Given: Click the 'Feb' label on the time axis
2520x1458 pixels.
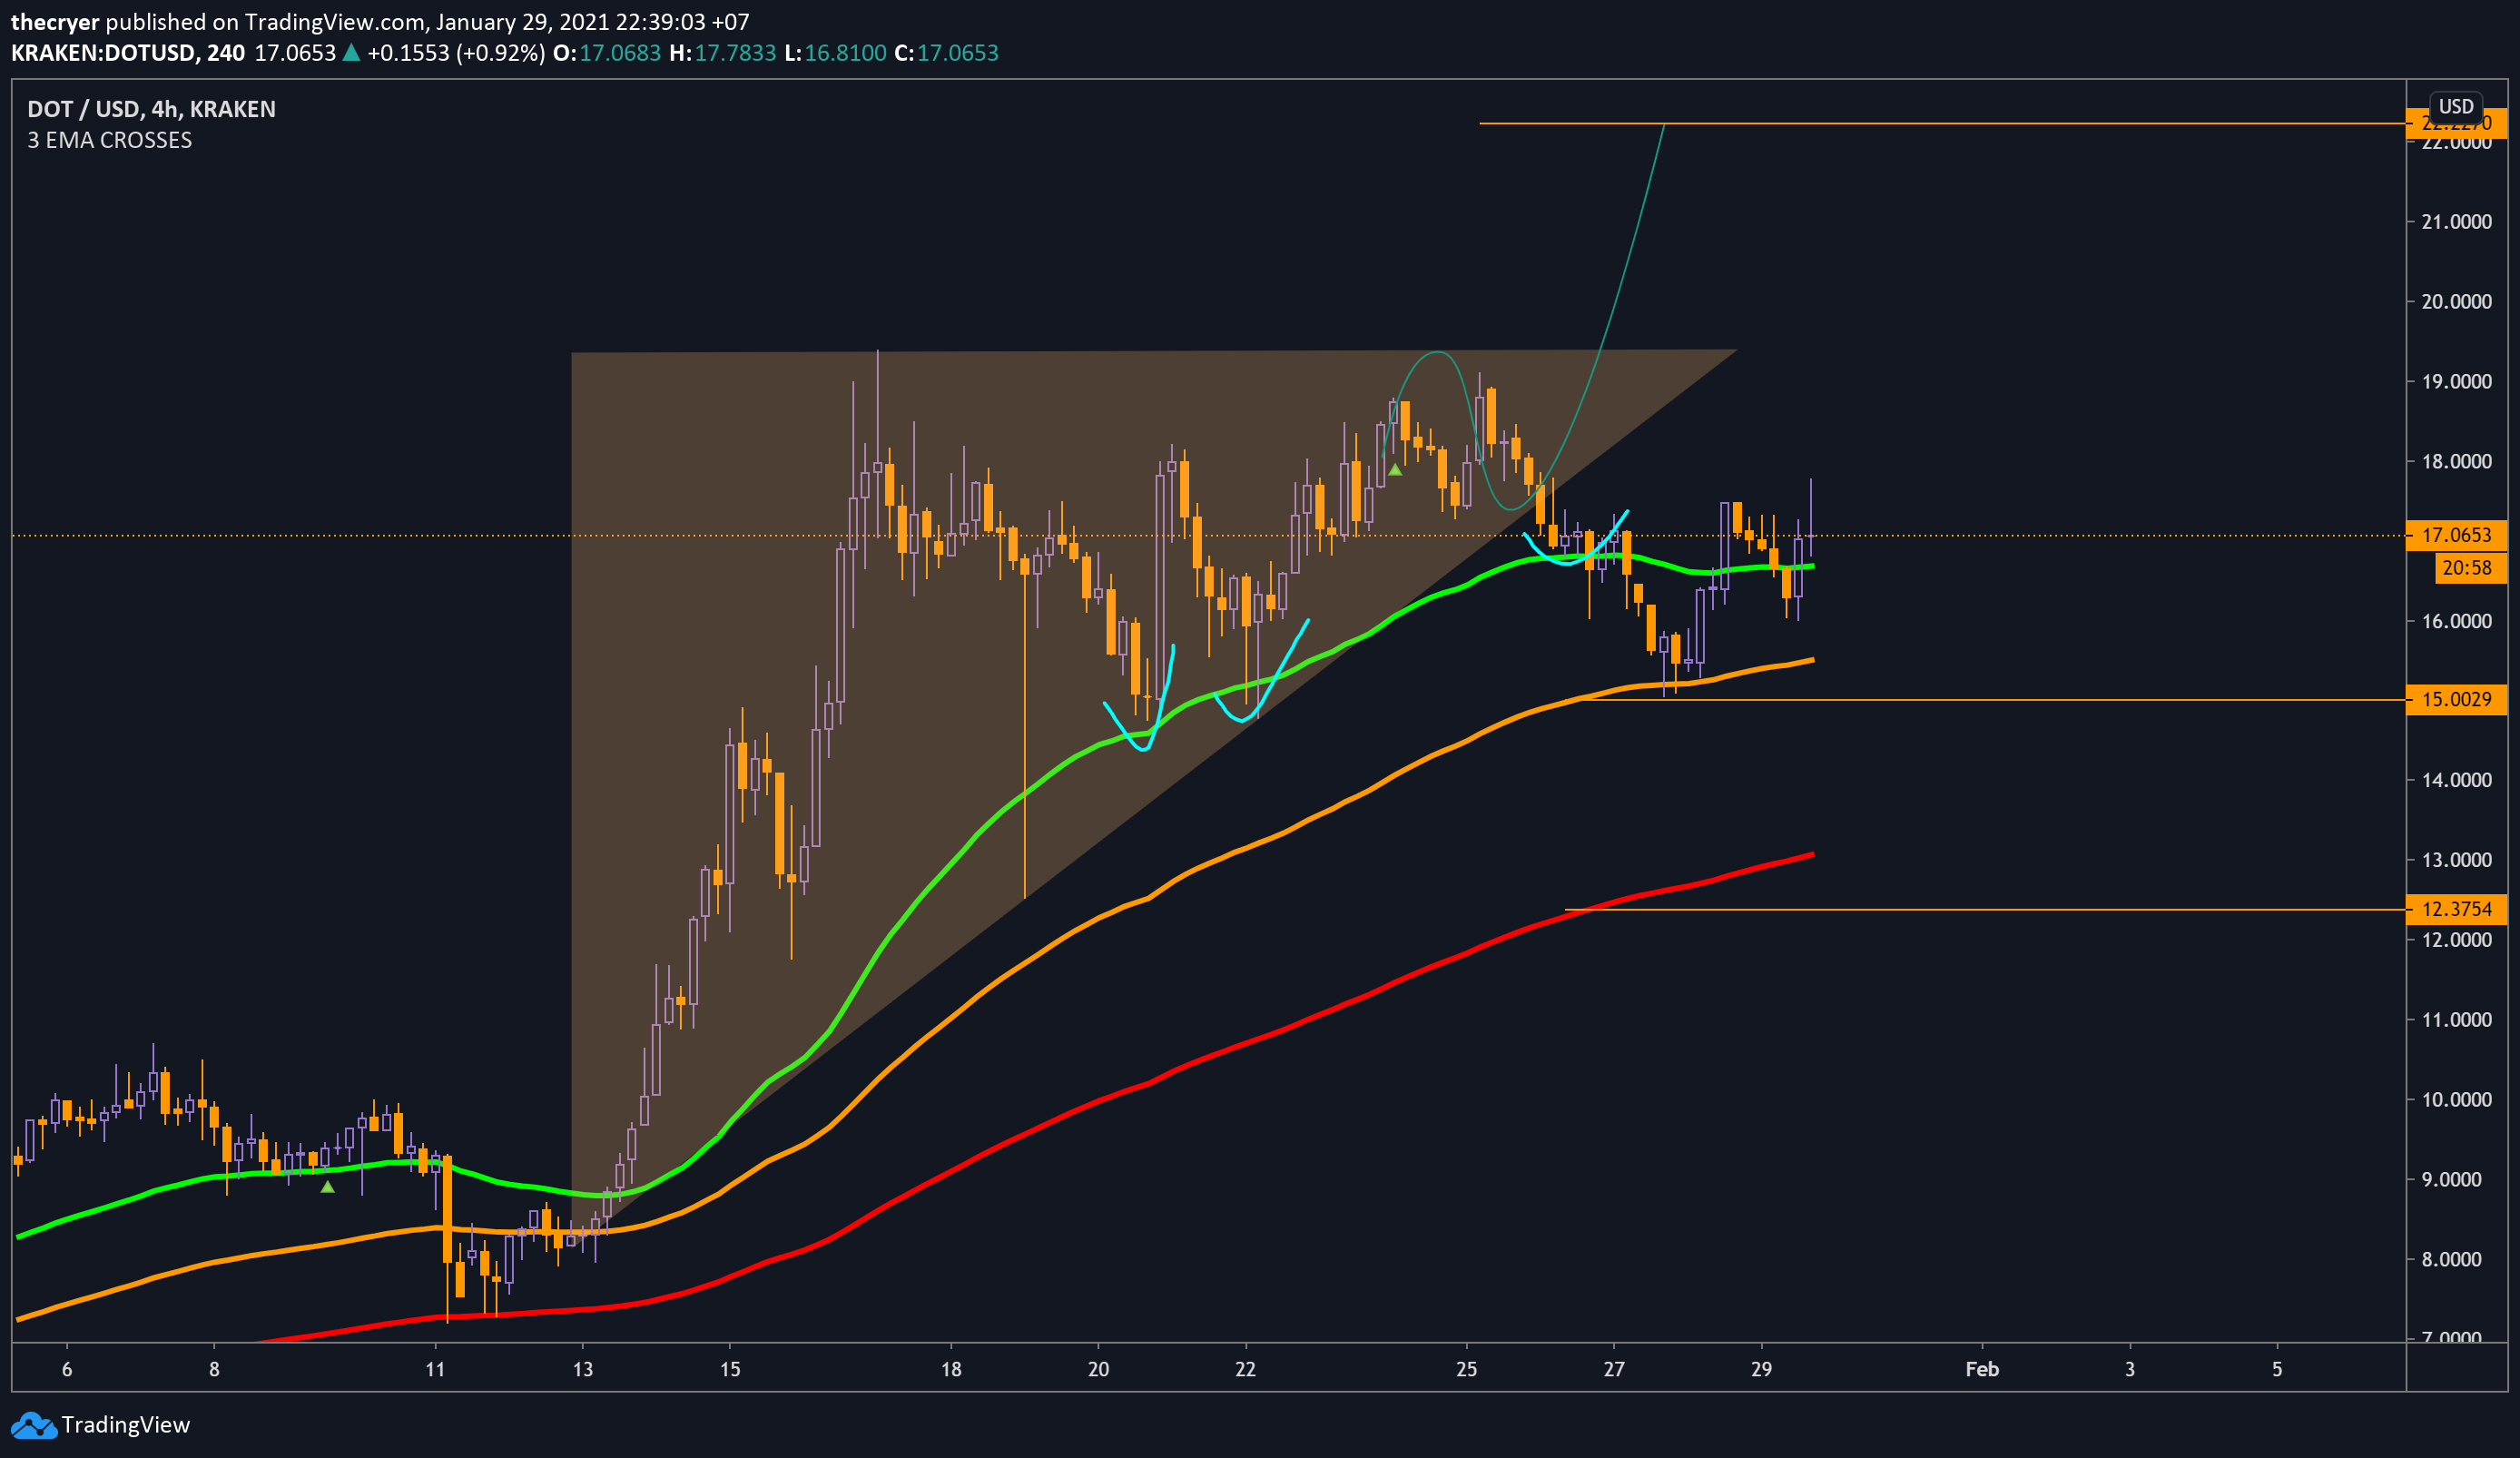Looking at the screenshot, I should [1981, 1369].
